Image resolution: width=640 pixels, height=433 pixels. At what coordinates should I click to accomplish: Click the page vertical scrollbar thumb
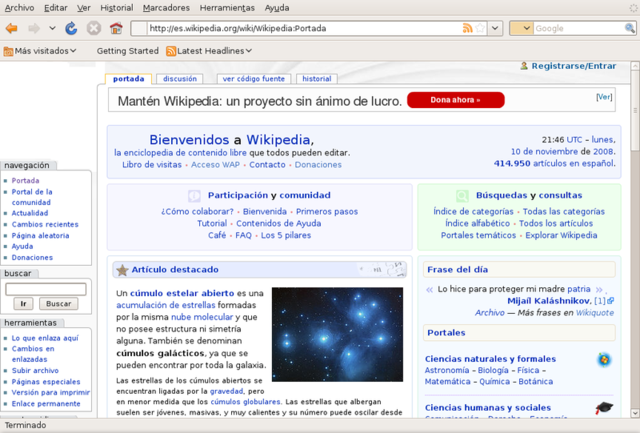[635, 111]
